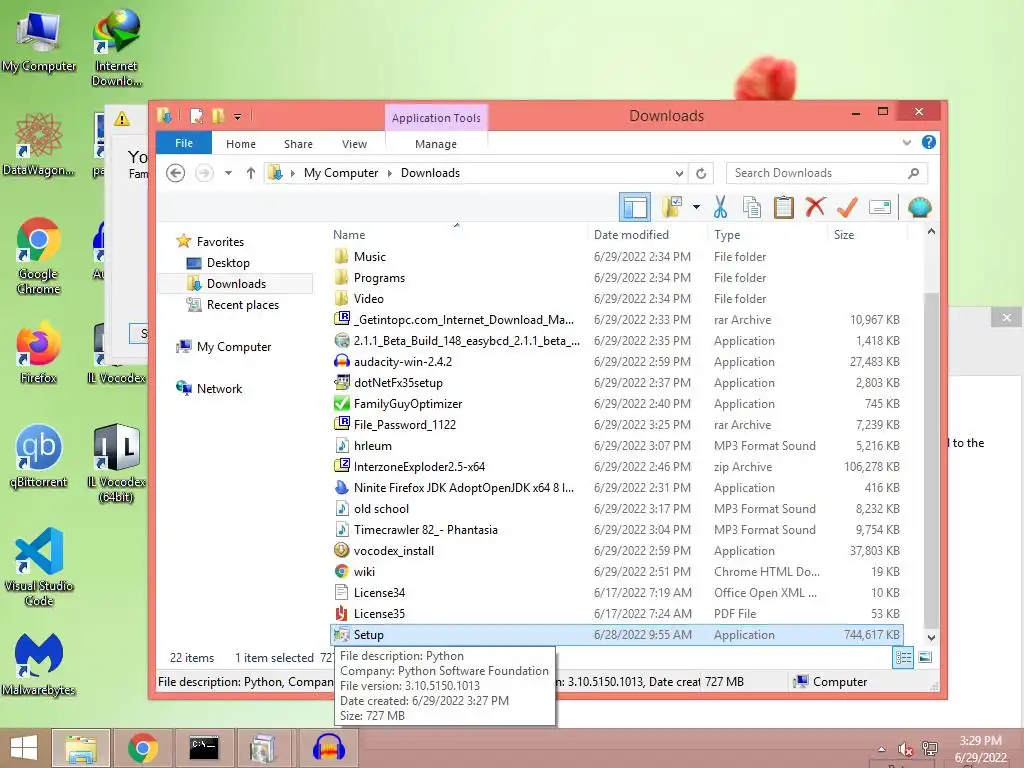Switch to Large icons view in status bar
1024x768 pixels.
coord(925,658)
